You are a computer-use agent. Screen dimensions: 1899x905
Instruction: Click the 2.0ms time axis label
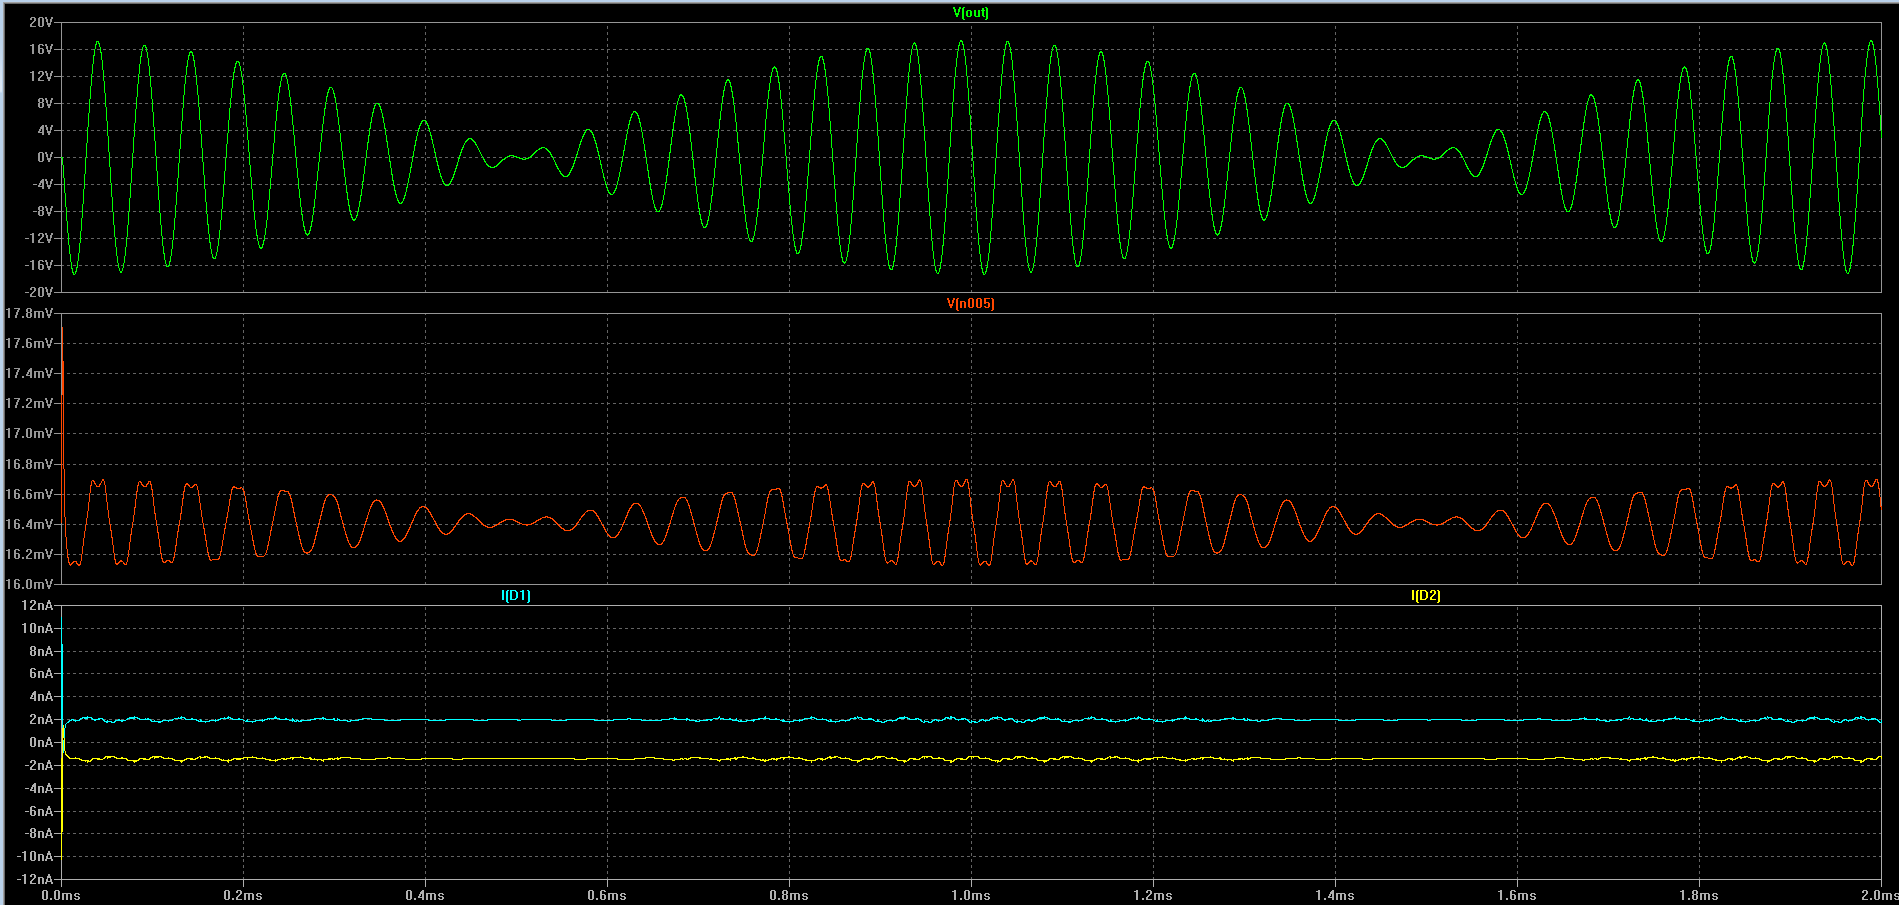[x=1879, y=895]
